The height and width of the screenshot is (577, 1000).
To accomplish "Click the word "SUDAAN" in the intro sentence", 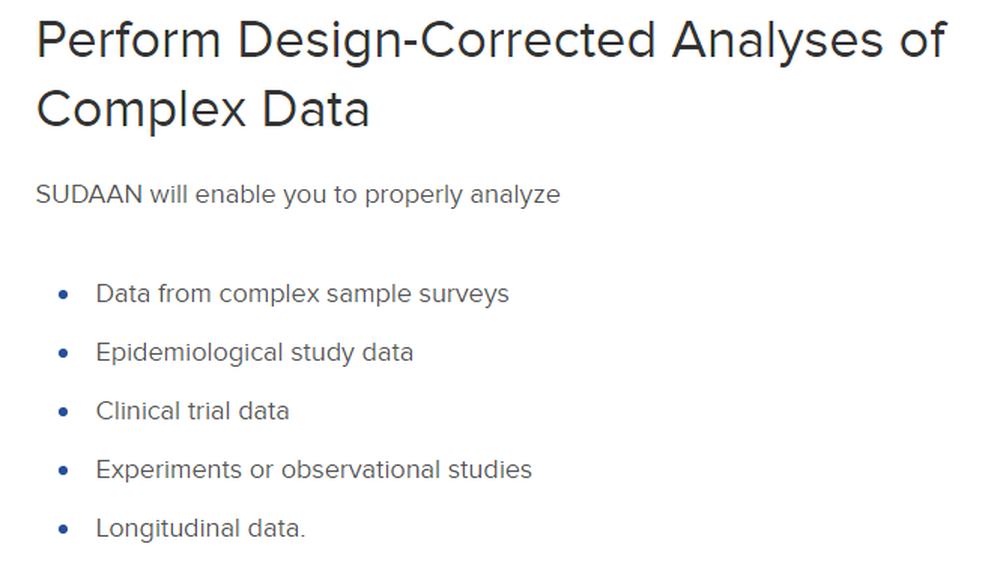I will coord(89,194).
